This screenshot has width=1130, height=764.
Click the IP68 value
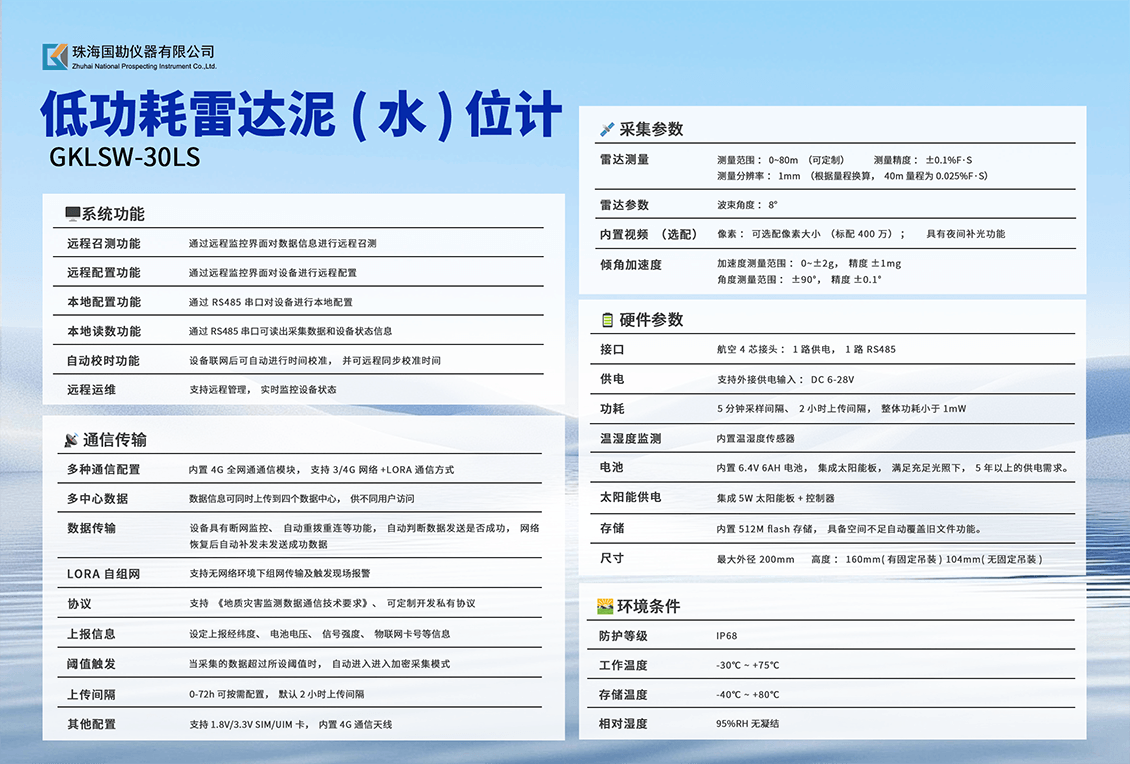click(x=726, y=636)
